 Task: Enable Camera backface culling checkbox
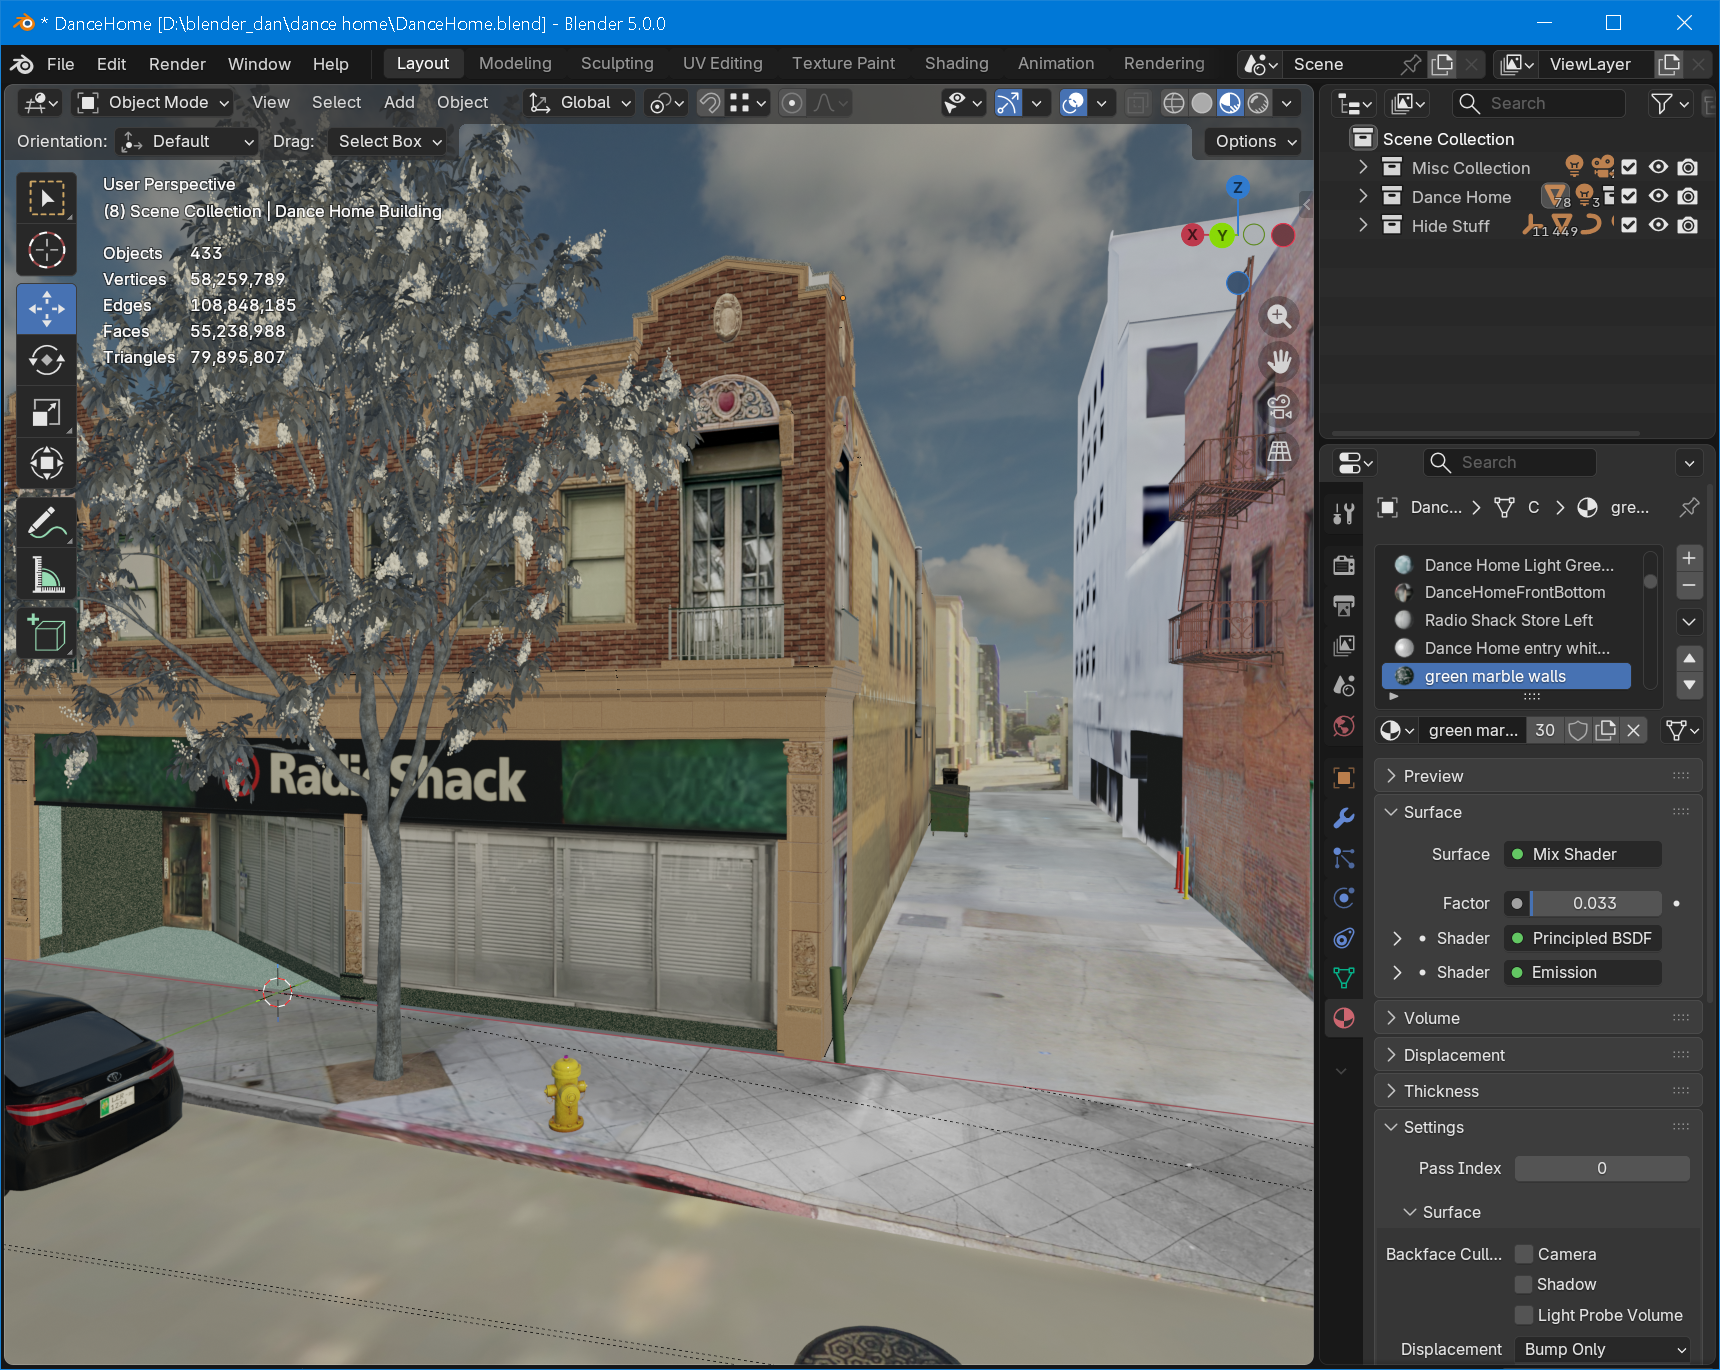pos(1524,1254)
